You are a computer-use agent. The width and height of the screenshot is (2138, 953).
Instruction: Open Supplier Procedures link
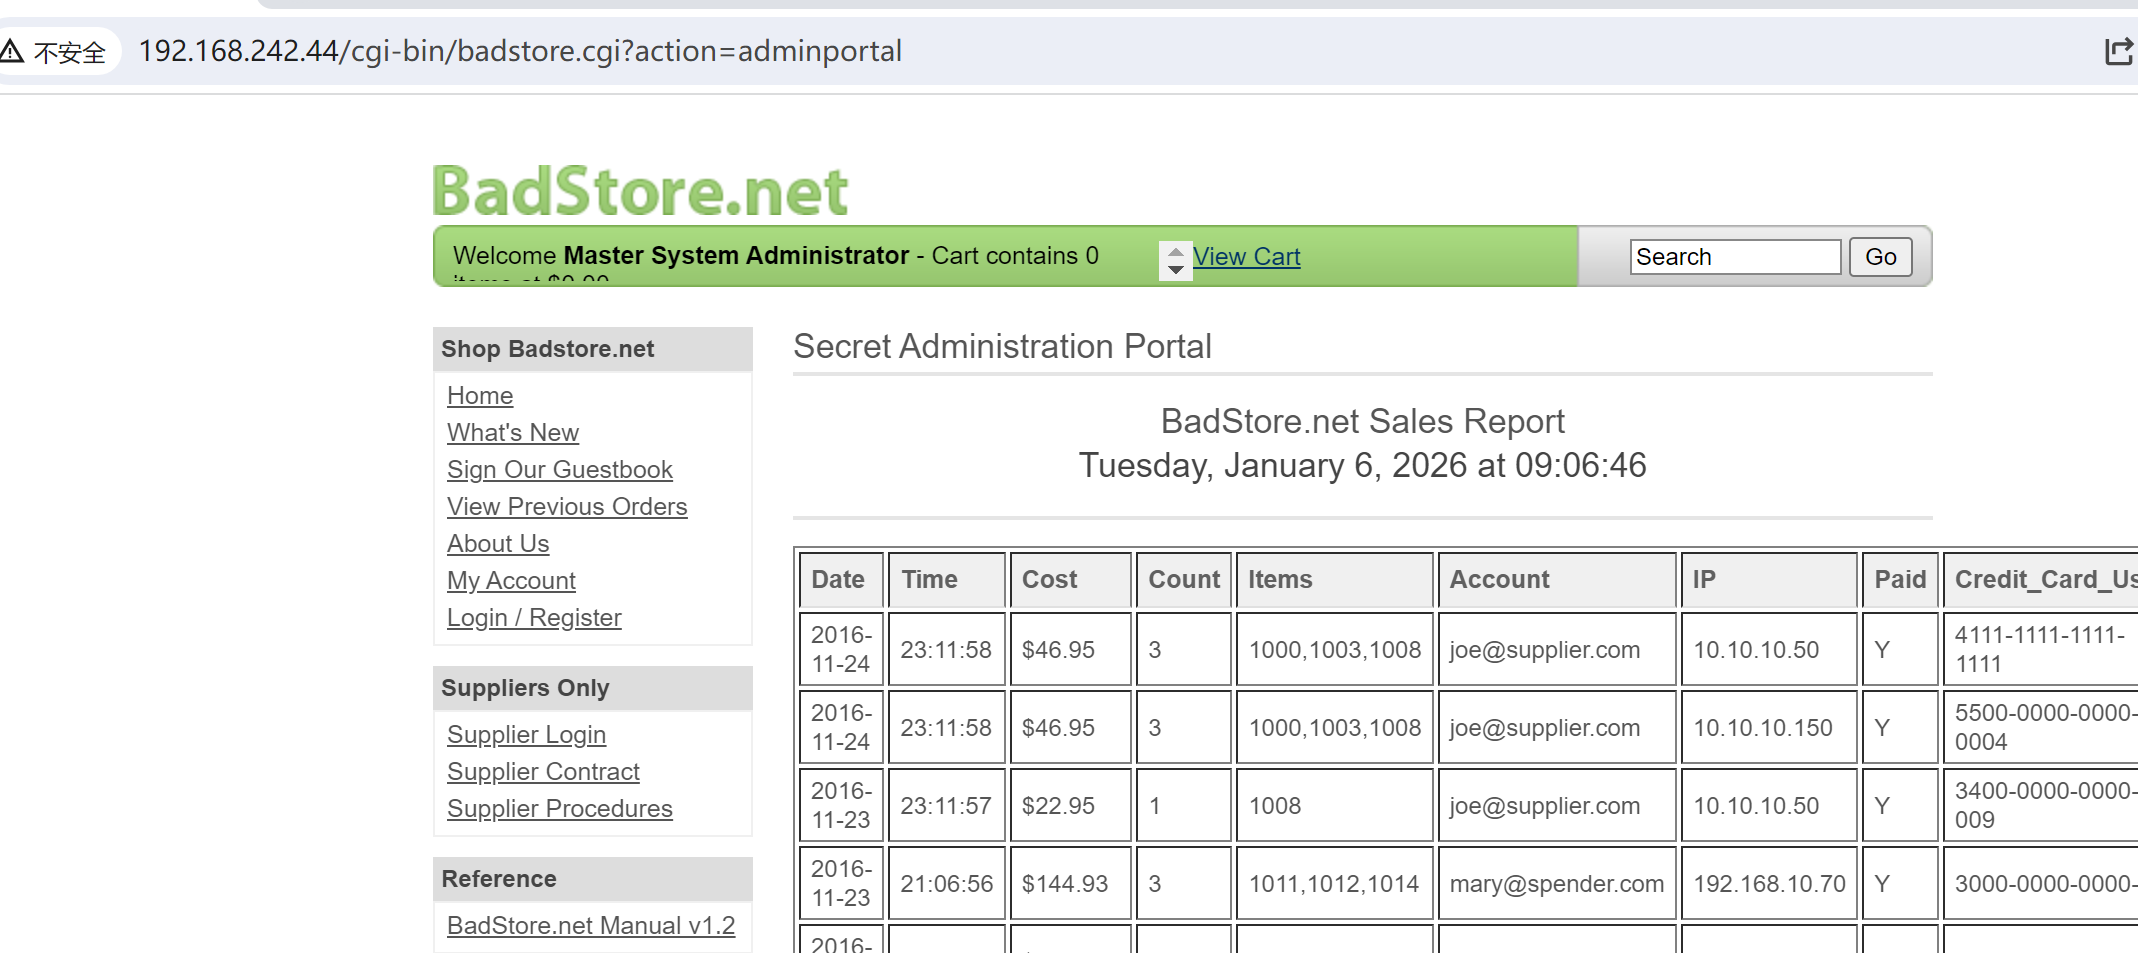coord(560,809)
